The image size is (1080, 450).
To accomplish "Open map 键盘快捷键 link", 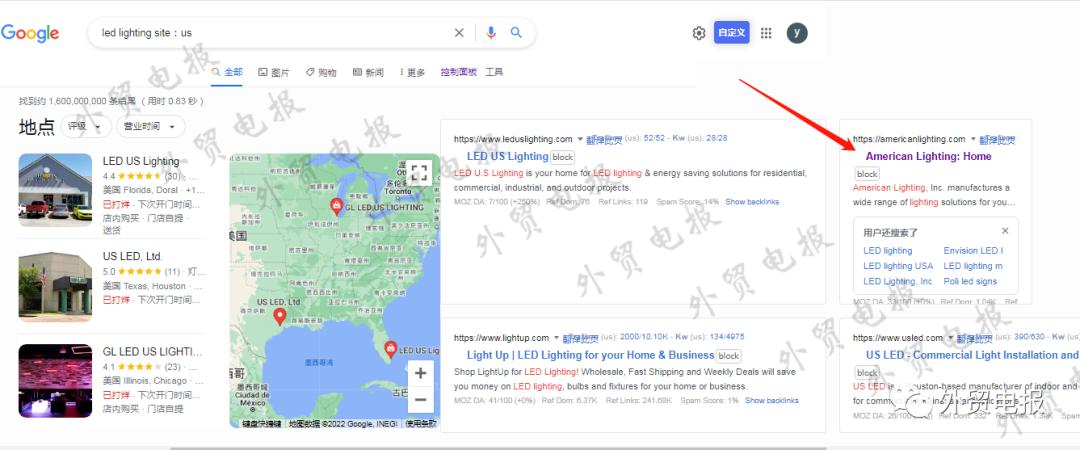I will tap(262, 424).
